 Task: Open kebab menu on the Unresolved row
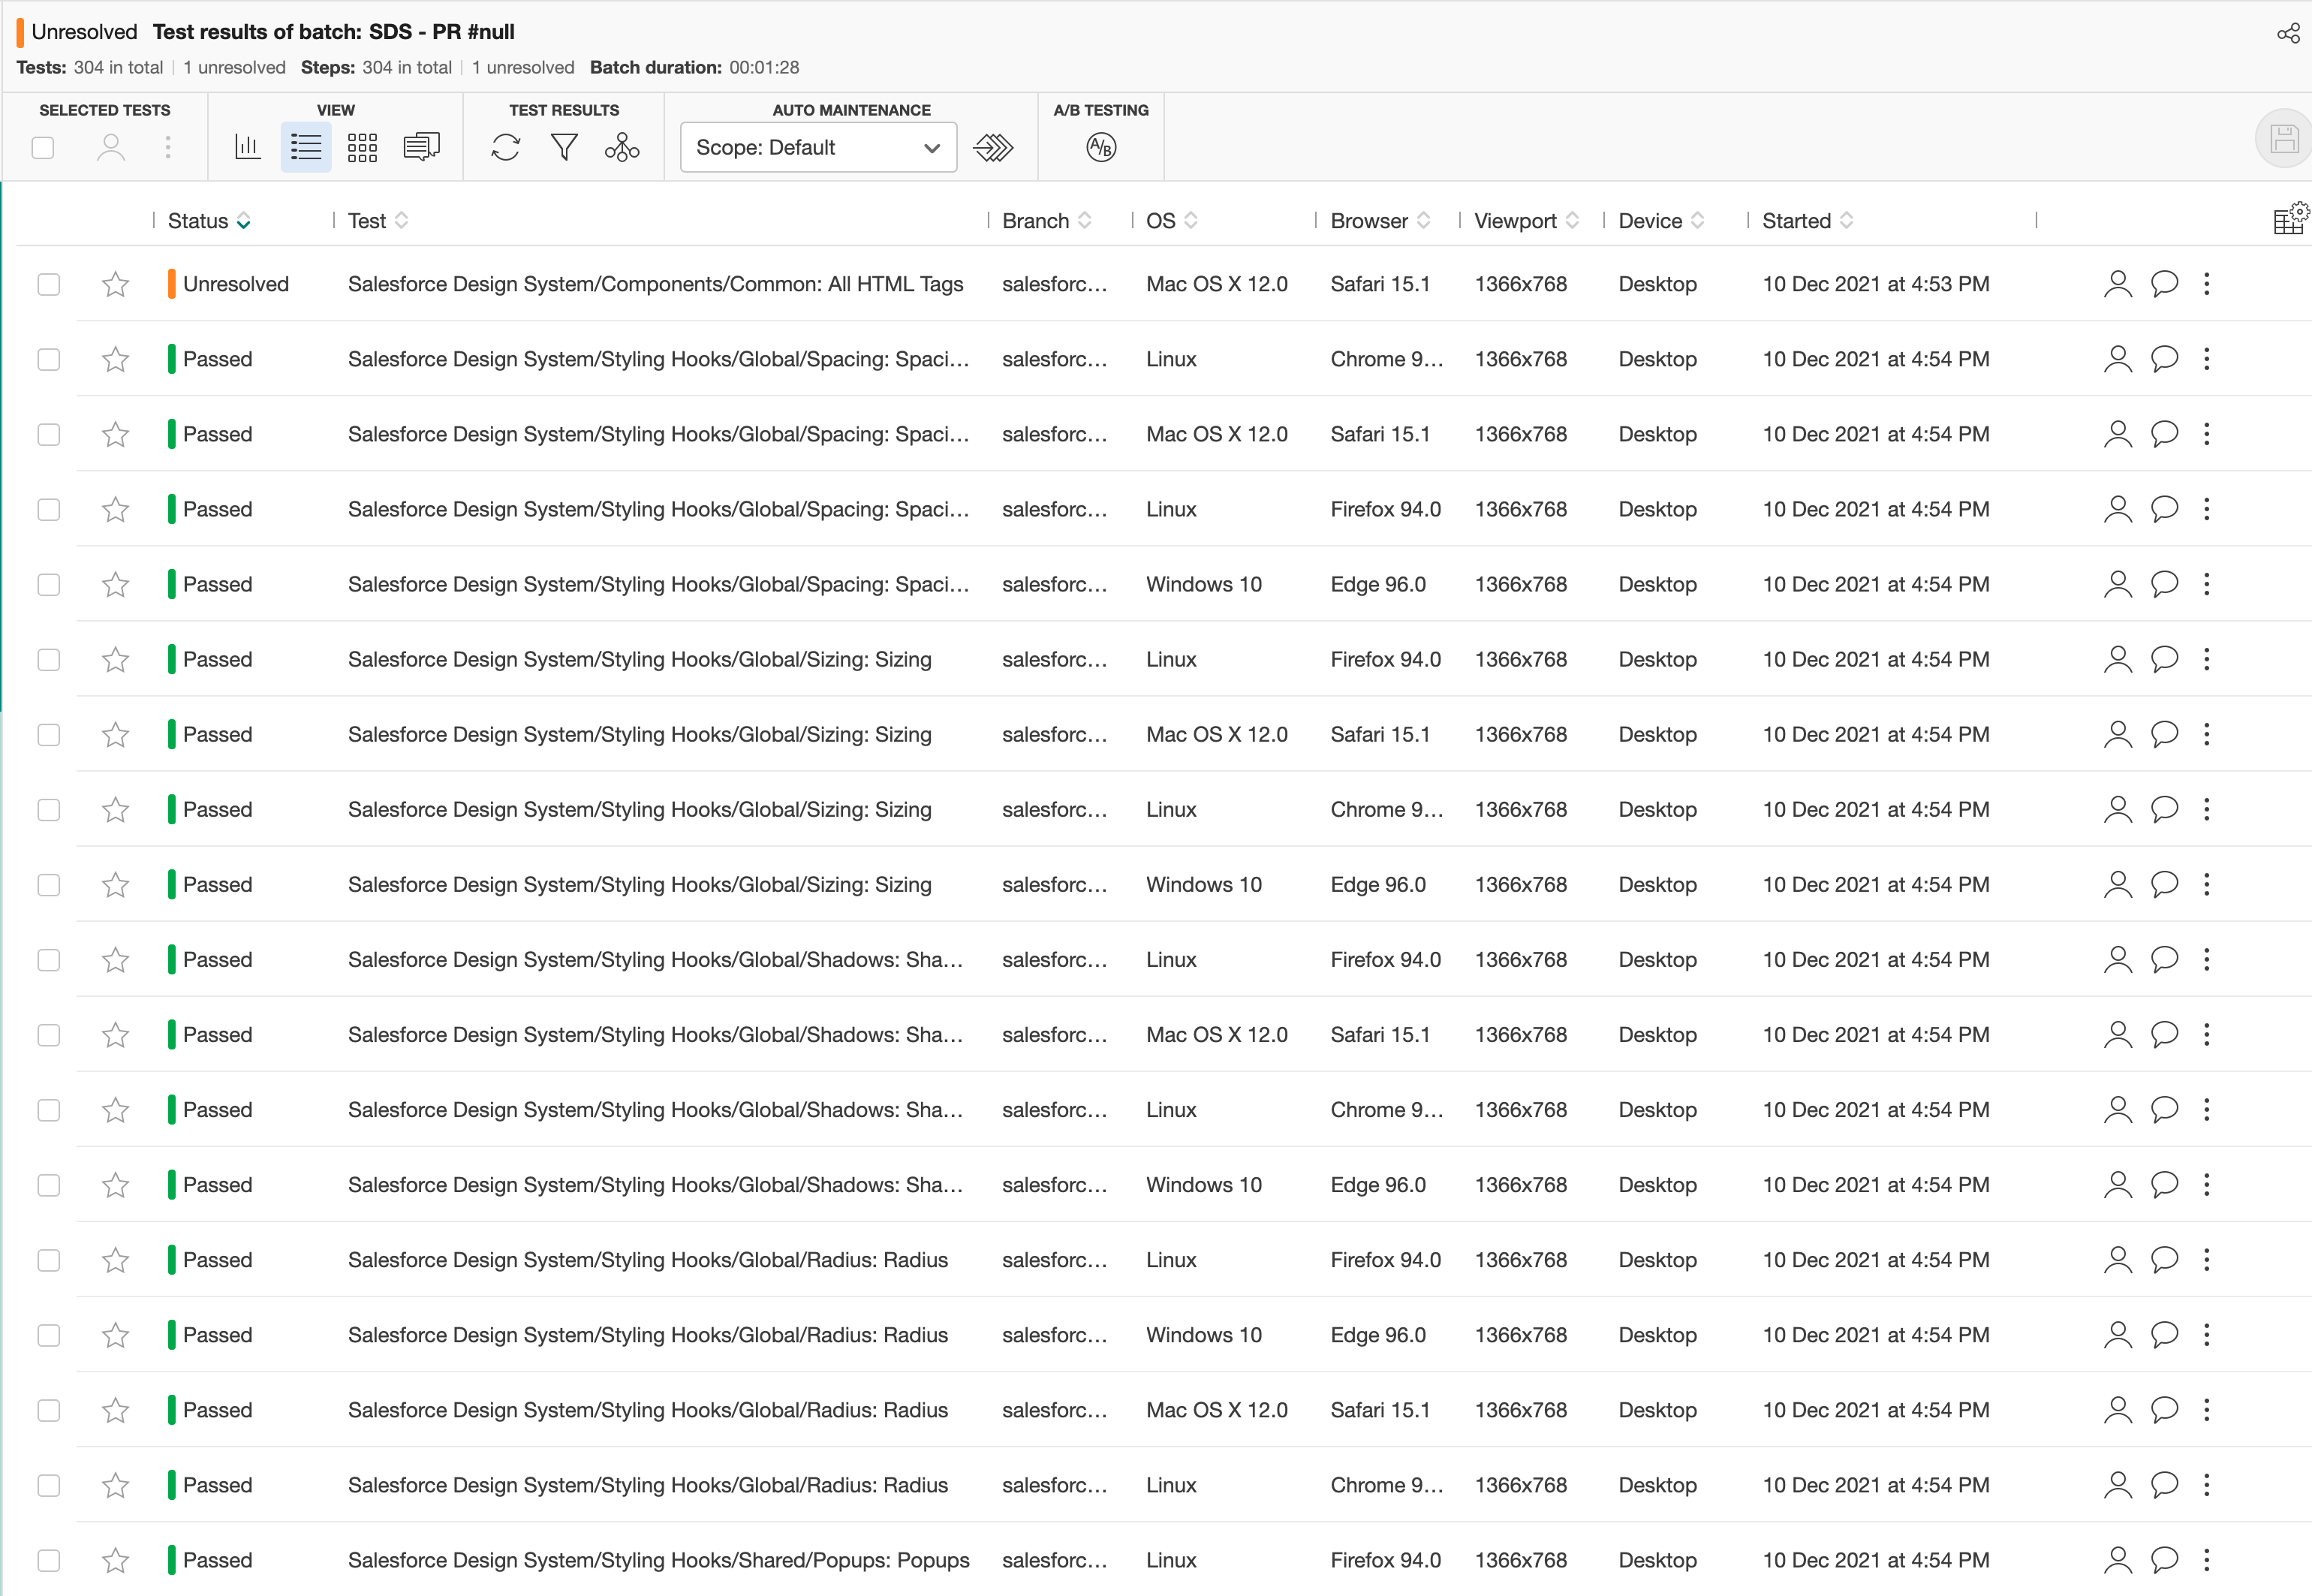point(2207,284)
